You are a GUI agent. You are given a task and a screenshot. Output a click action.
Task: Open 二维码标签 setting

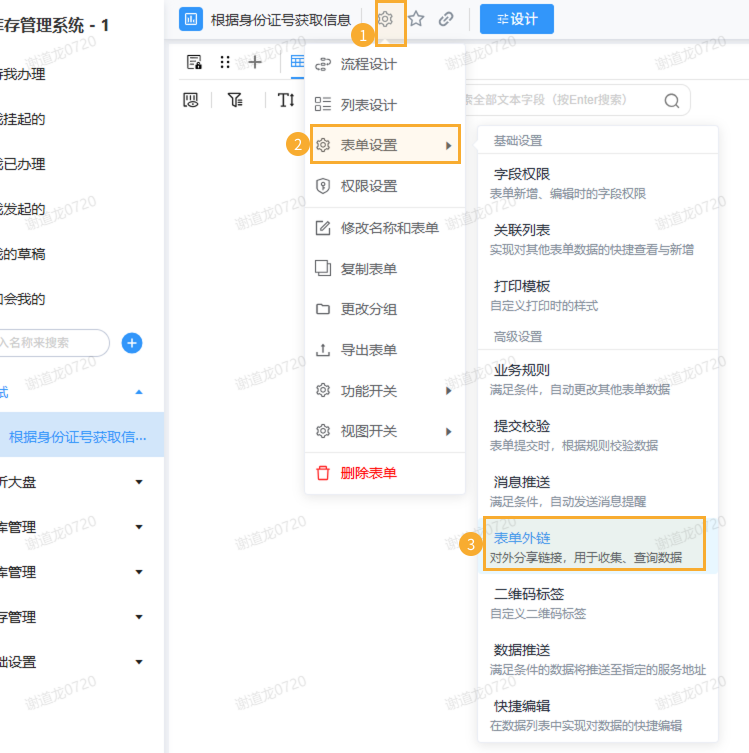[x=598, y=603]
